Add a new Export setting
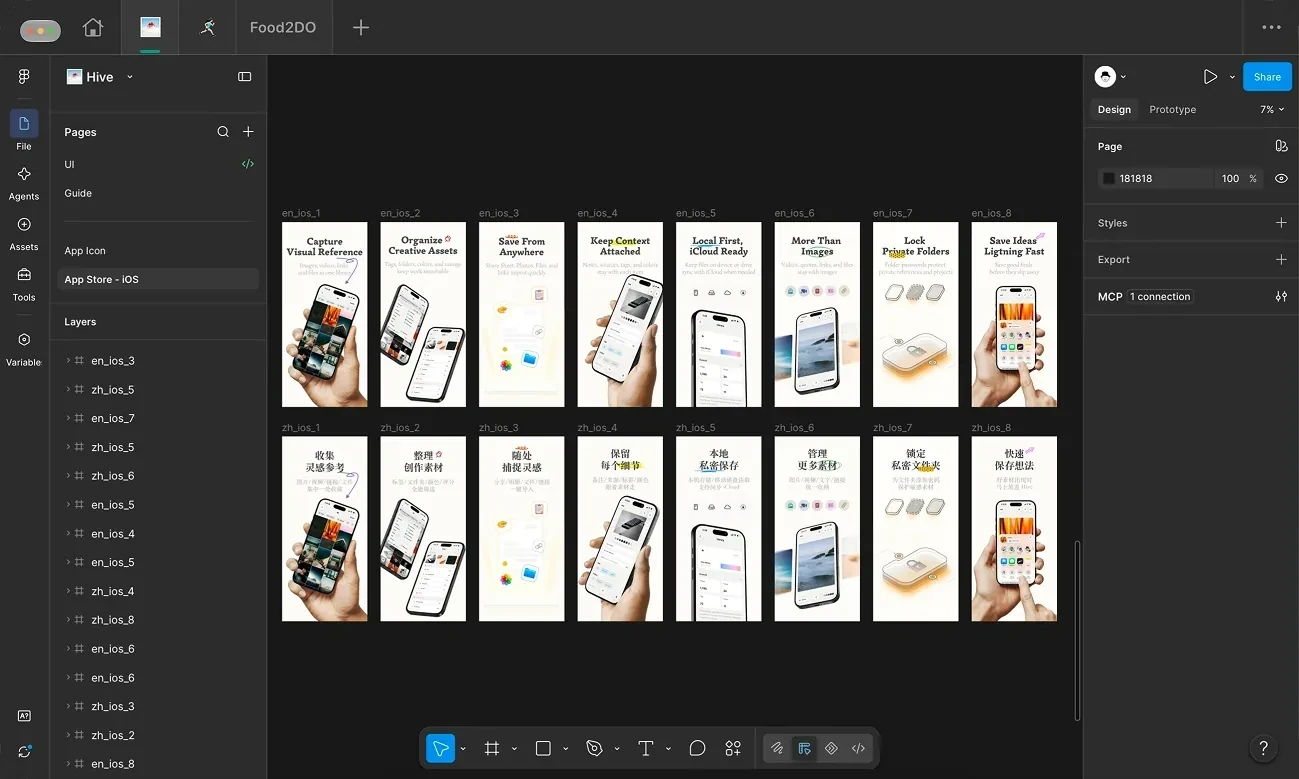This screenshot has width=1299, height=779. click(1281, 260)
